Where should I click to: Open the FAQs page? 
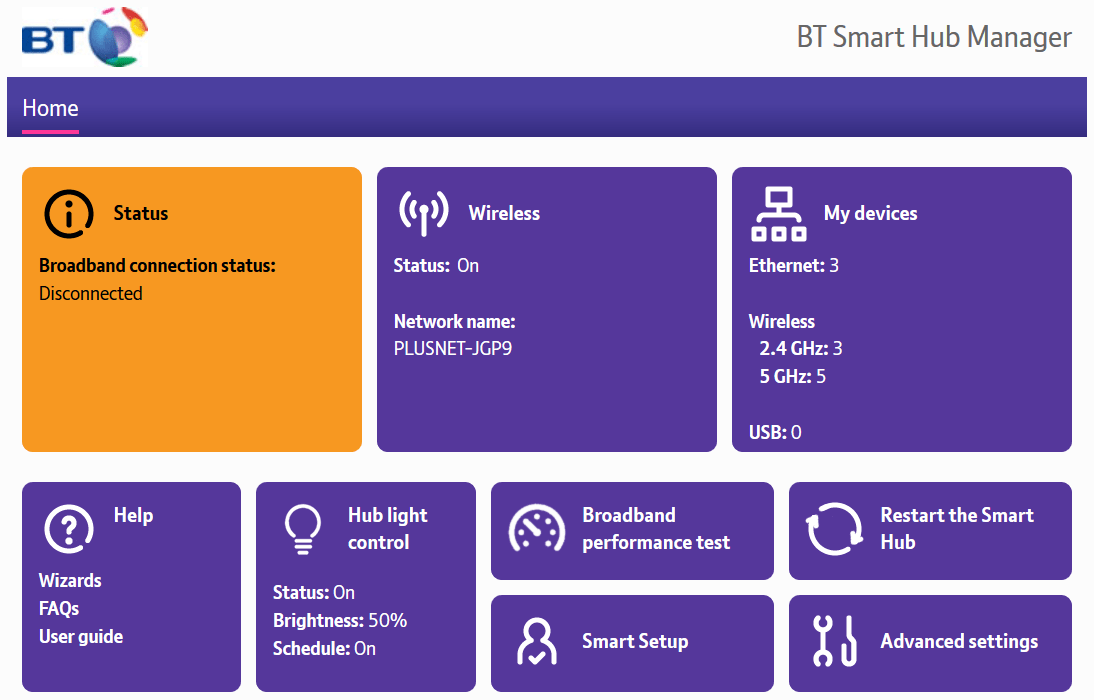pos(59,608)
